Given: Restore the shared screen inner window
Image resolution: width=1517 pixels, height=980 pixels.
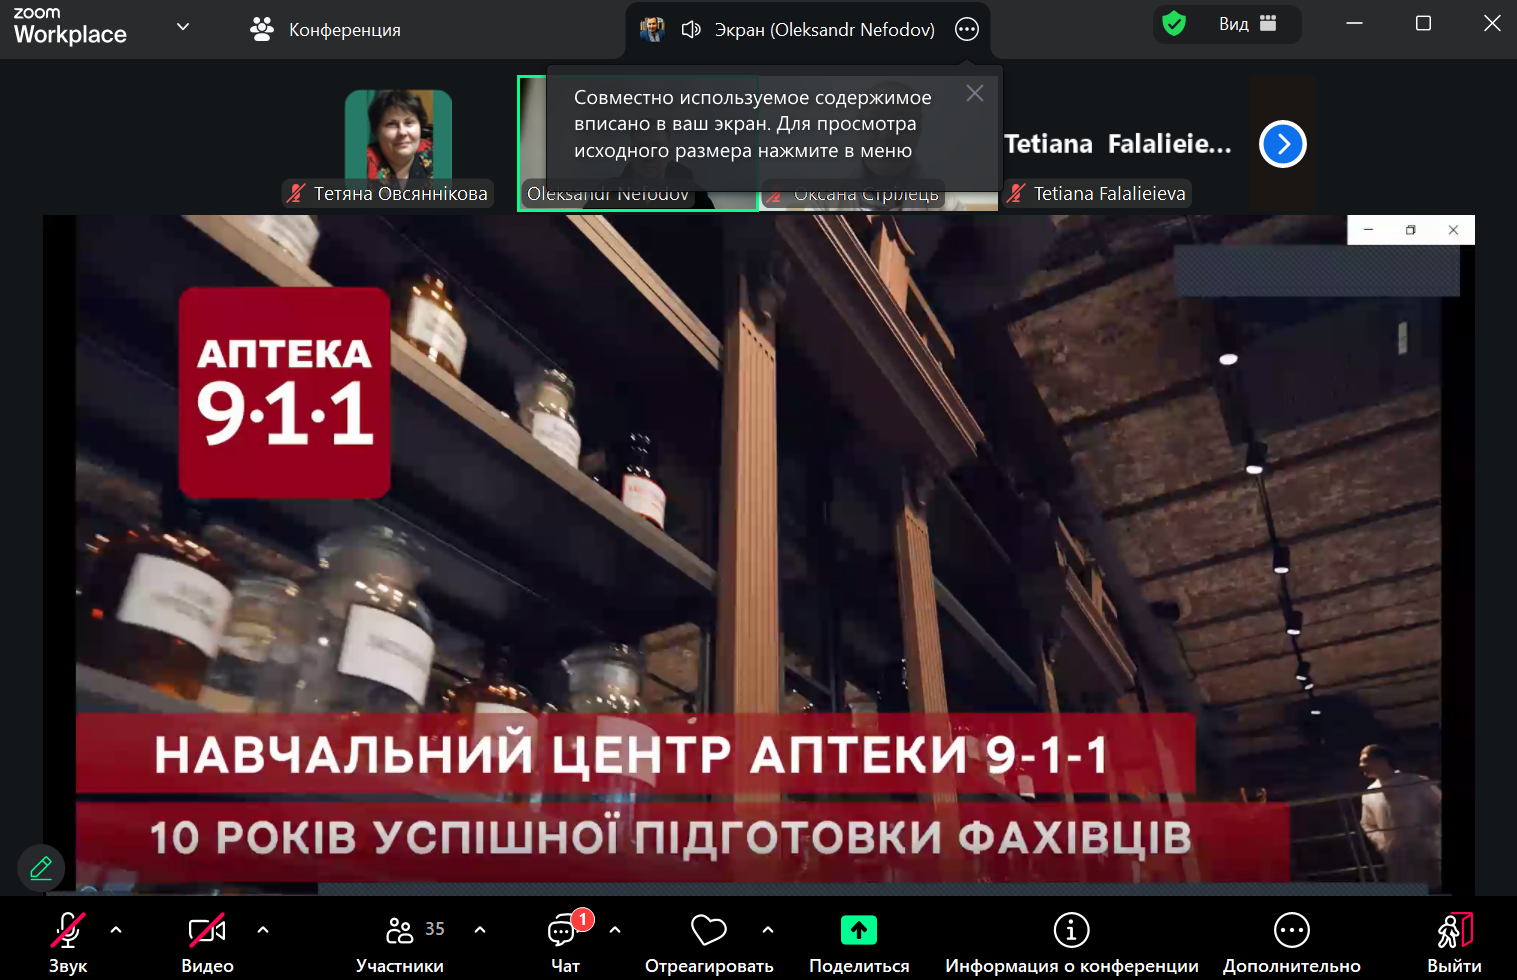Looking at the screenshot, I should 1411,230.
